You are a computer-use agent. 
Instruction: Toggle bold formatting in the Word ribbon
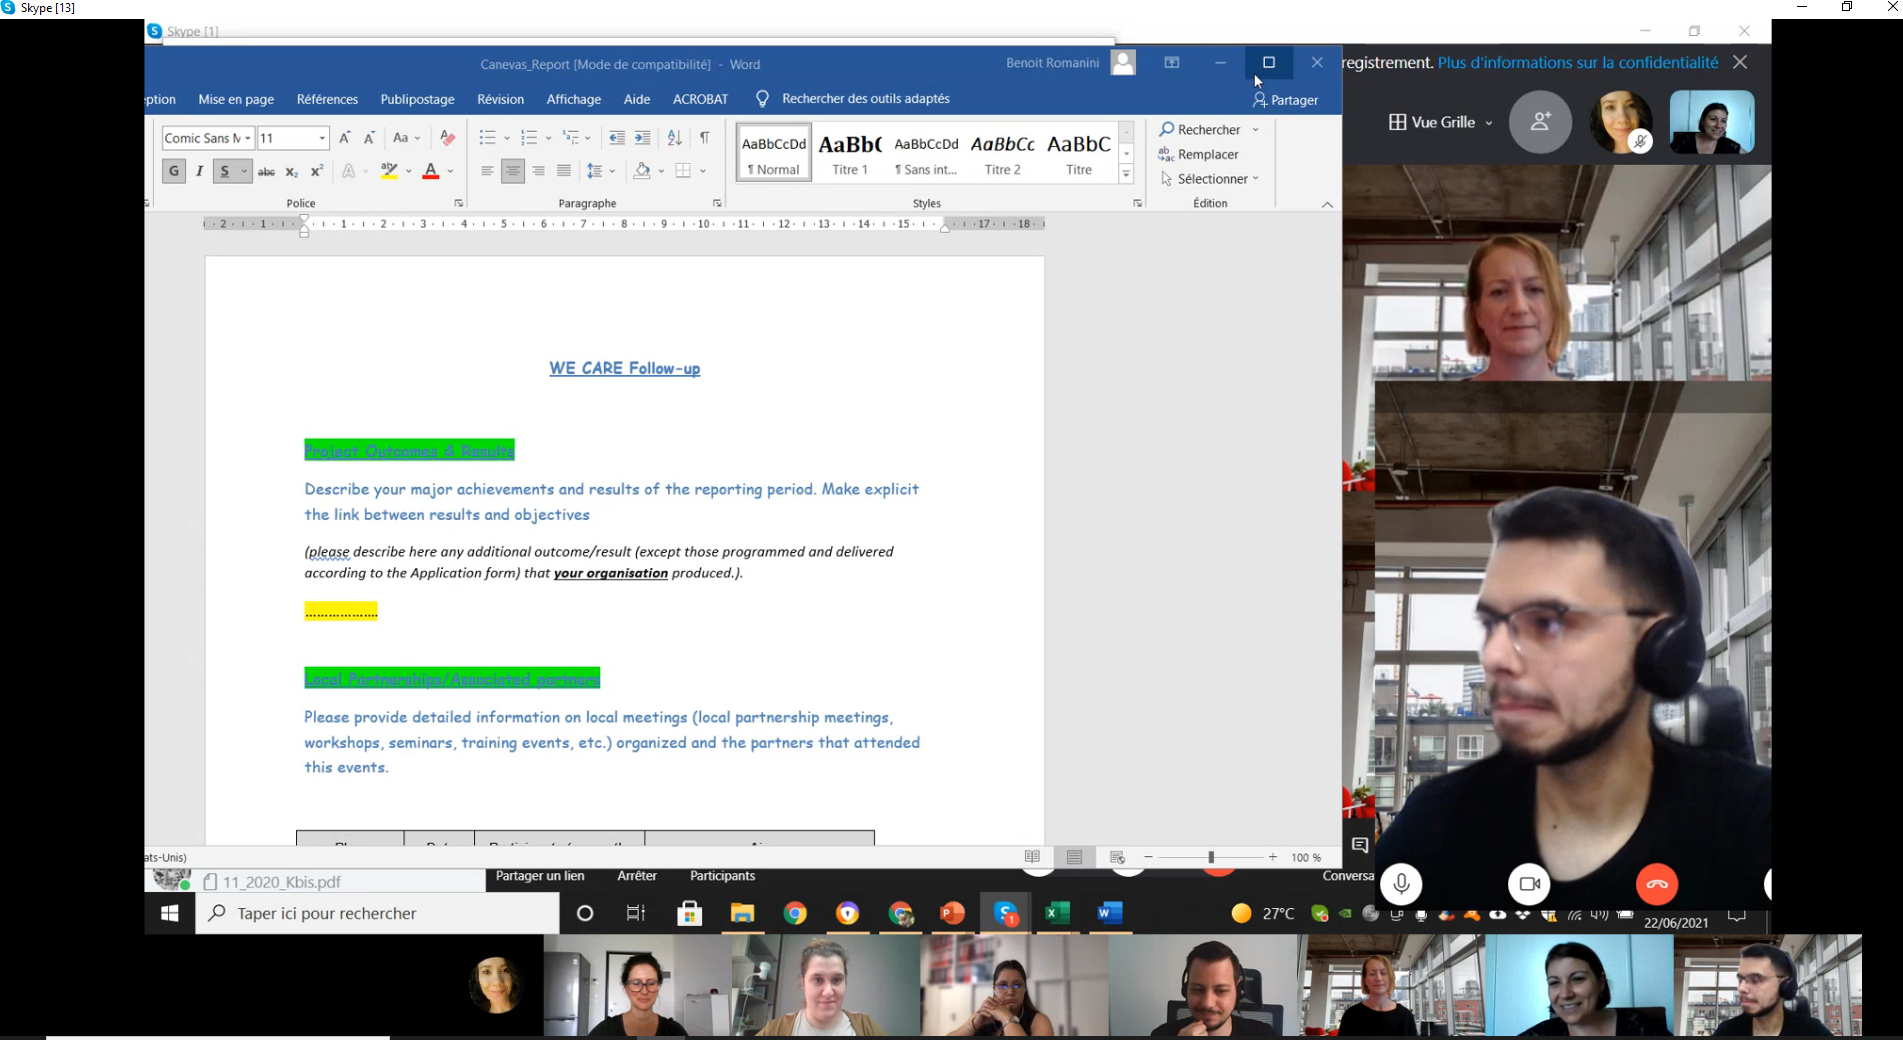click(174, 171)
